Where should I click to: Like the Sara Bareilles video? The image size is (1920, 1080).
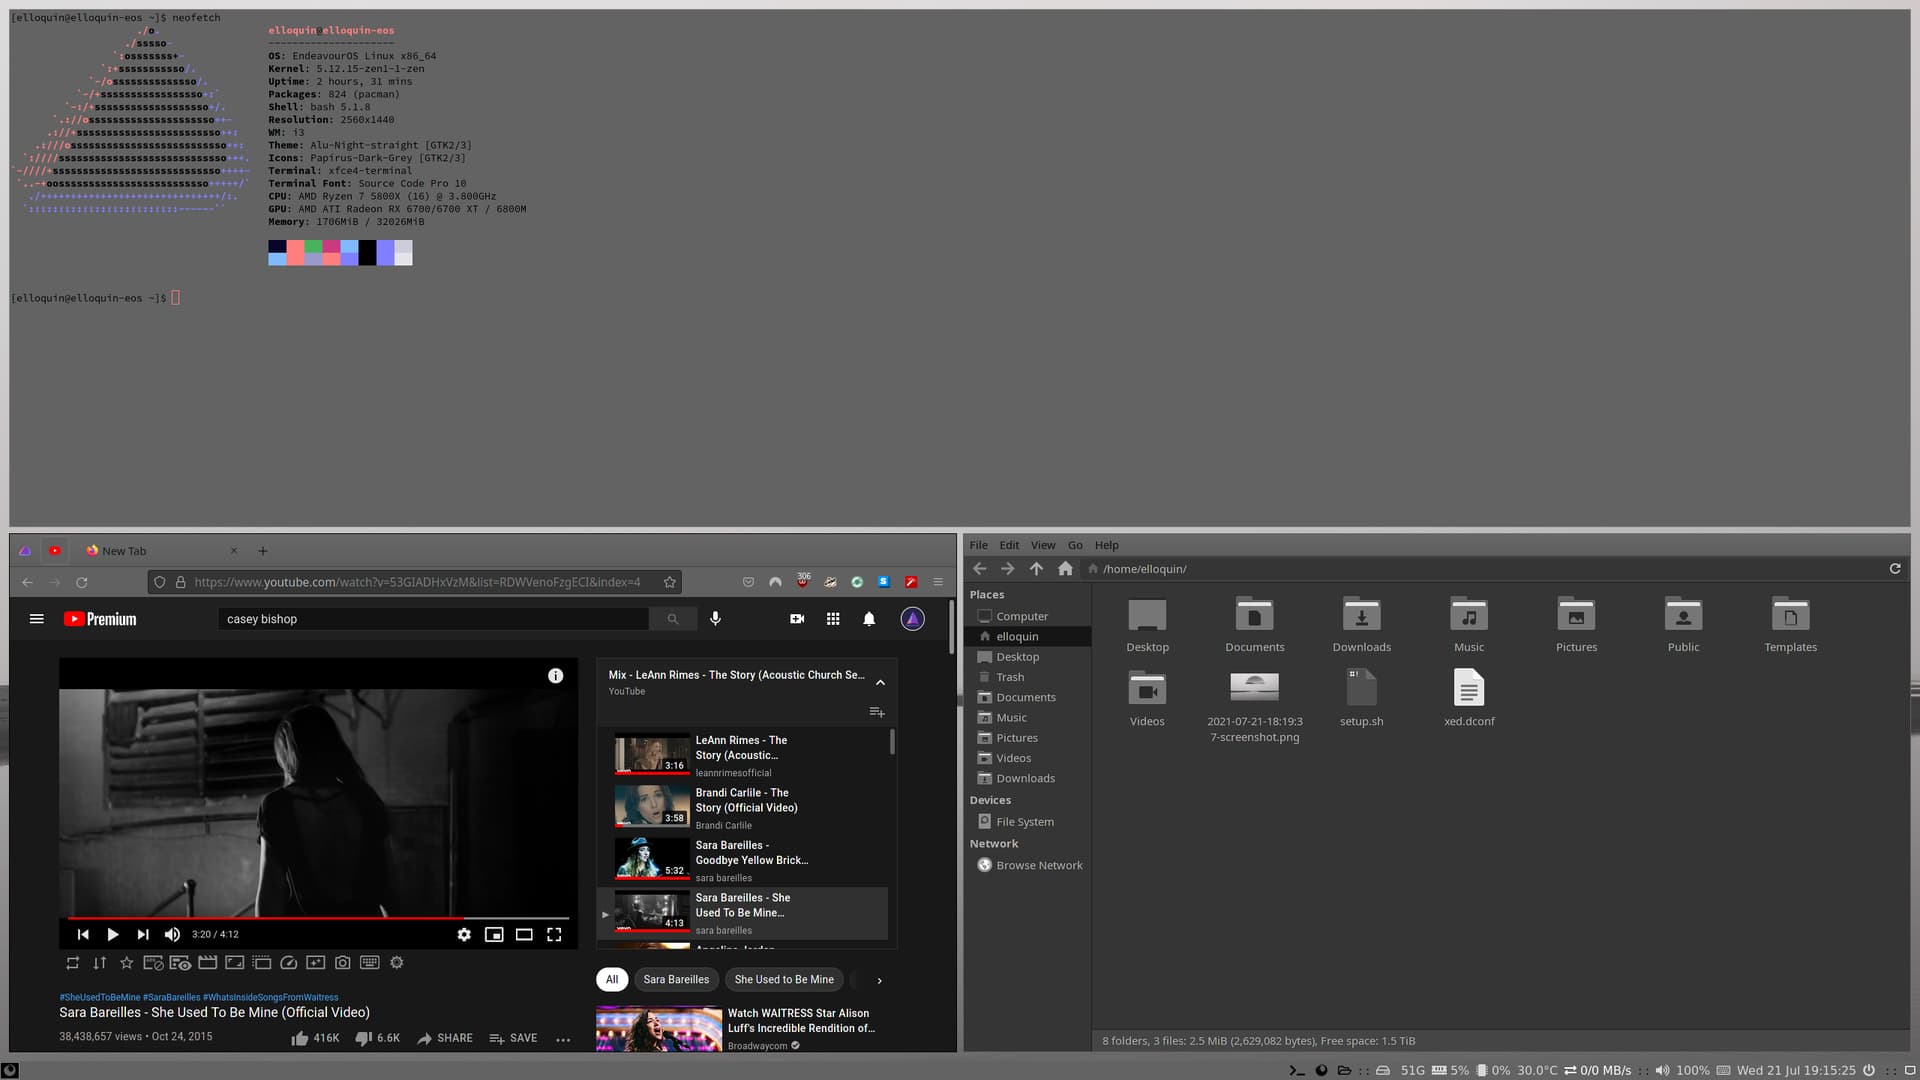pos(315,1038)
